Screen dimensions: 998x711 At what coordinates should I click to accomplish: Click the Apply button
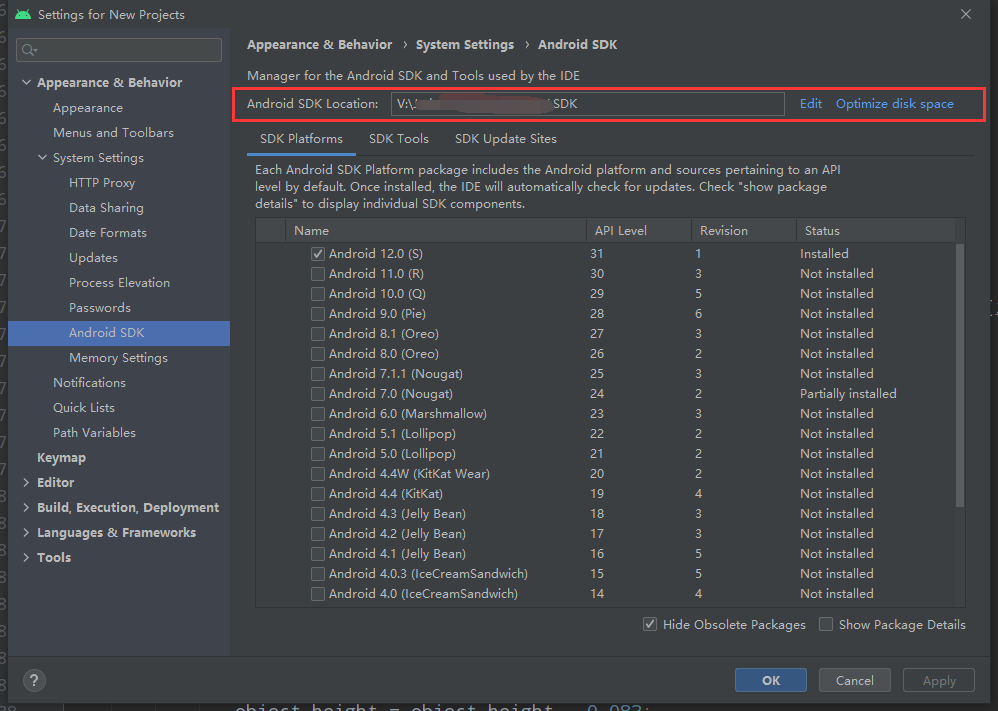click(939, 680)
